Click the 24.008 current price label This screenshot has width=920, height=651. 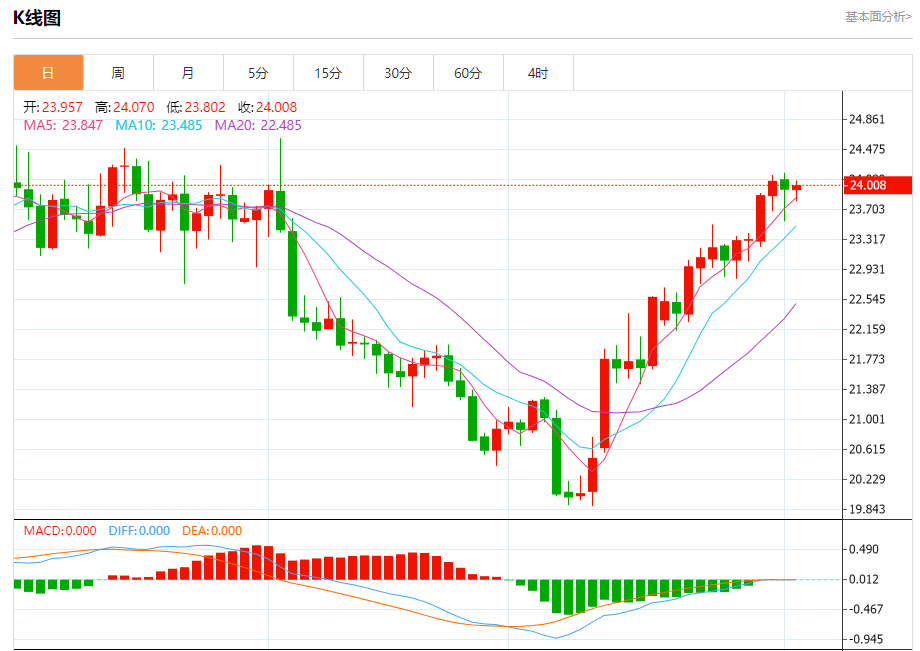(x=878, y=185)
